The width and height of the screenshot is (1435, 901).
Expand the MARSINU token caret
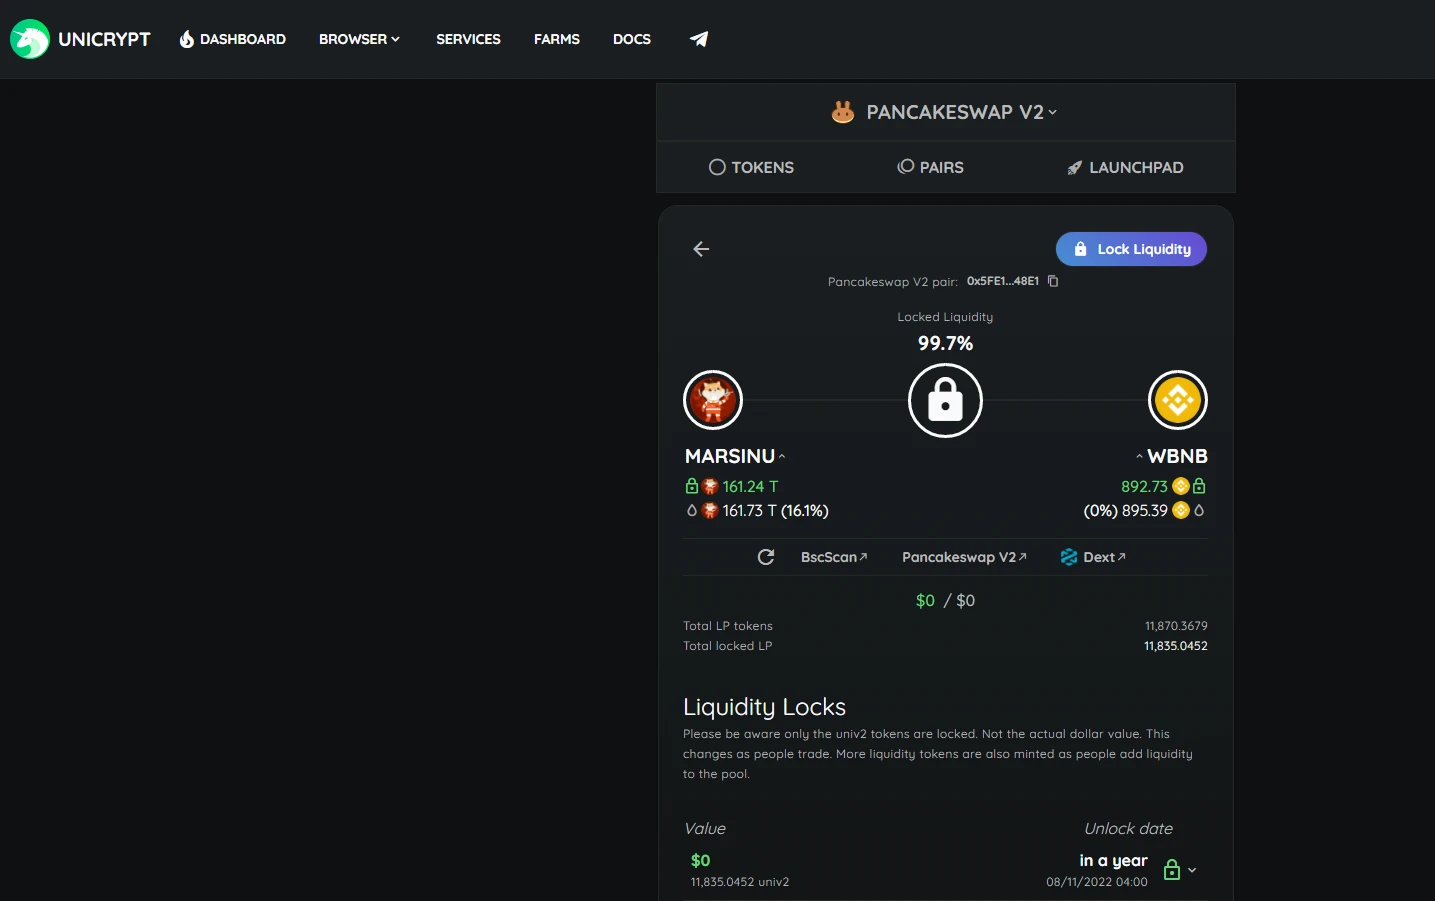click(782, 456)
